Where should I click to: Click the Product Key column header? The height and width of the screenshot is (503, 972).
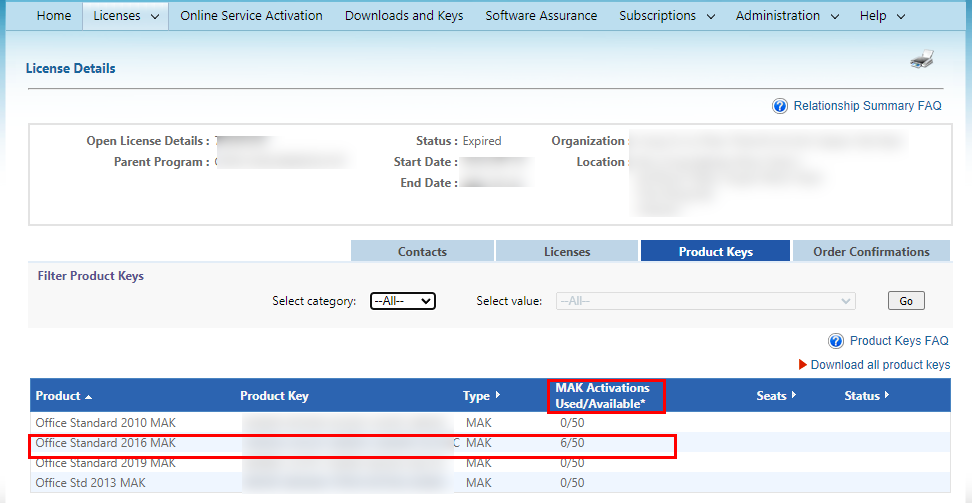click(x=274, y=396)
